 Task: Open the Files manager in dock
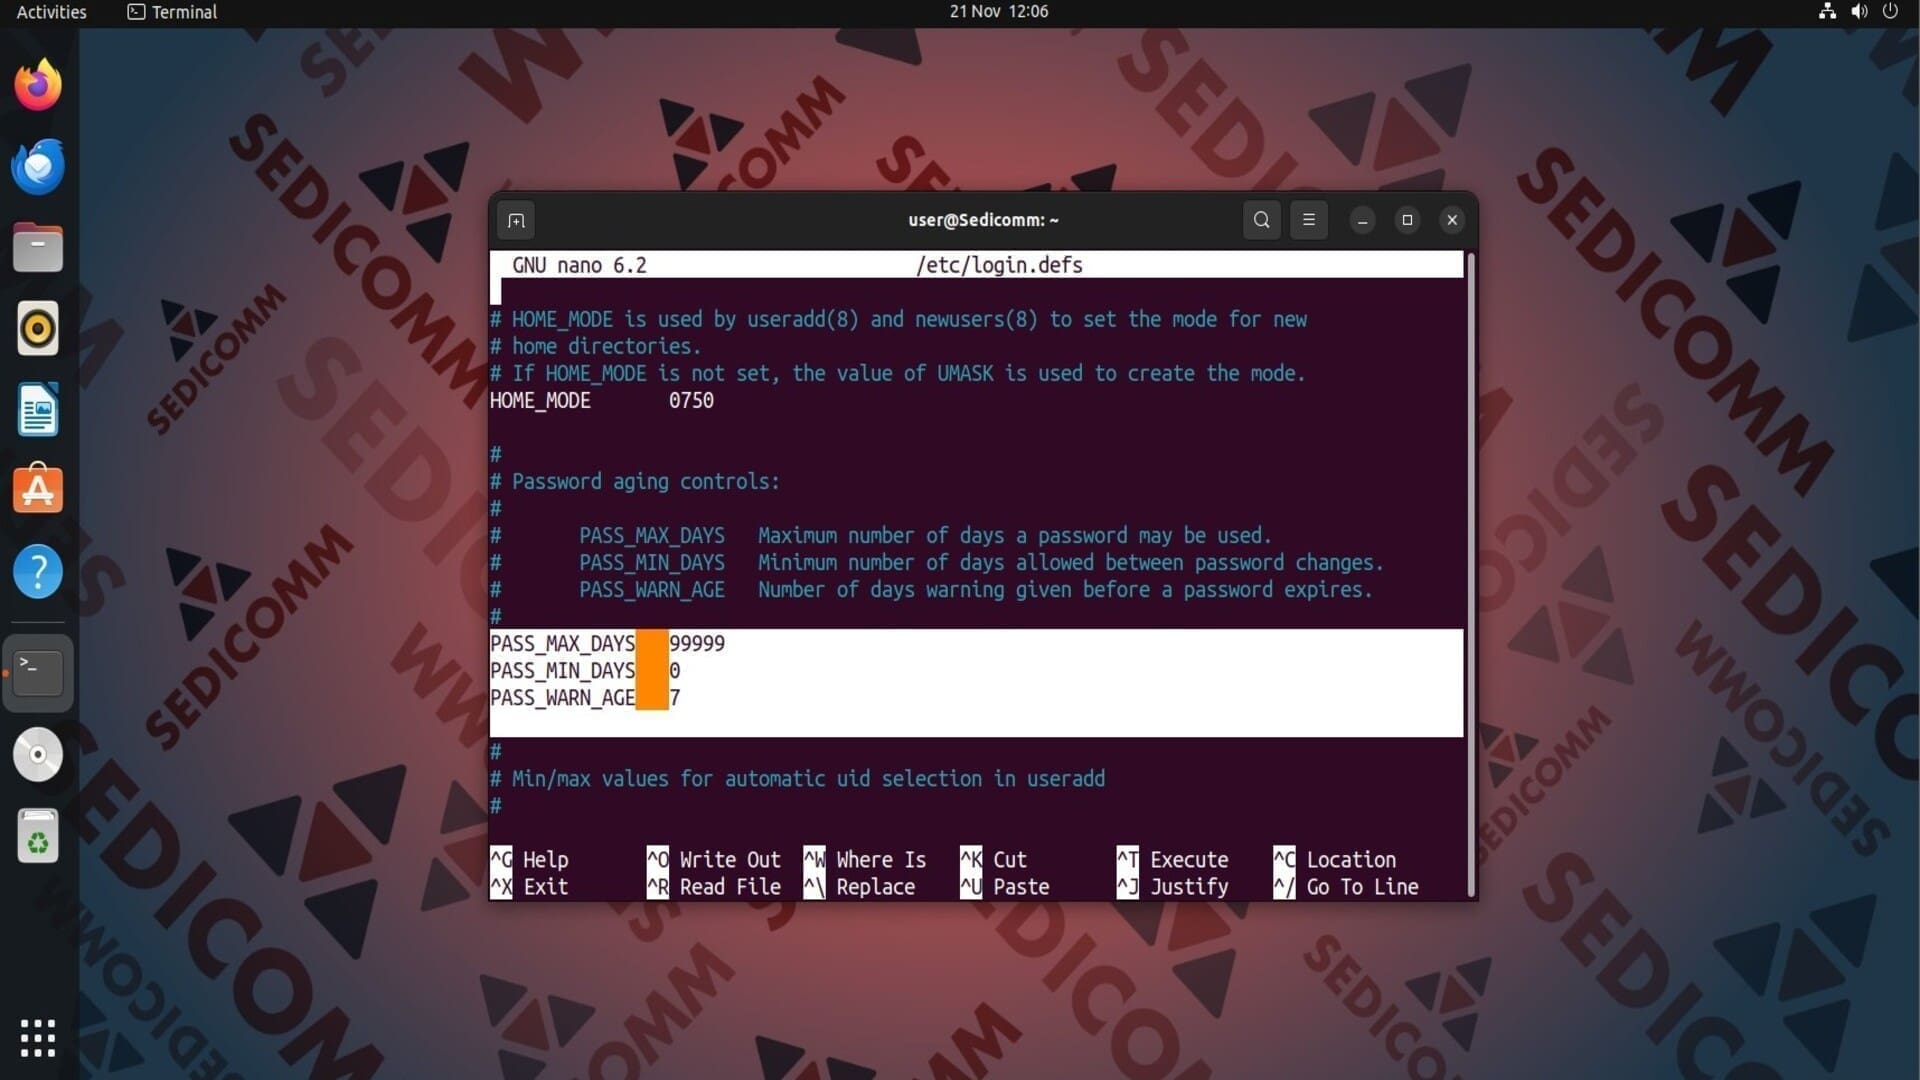tap(38, 248)
